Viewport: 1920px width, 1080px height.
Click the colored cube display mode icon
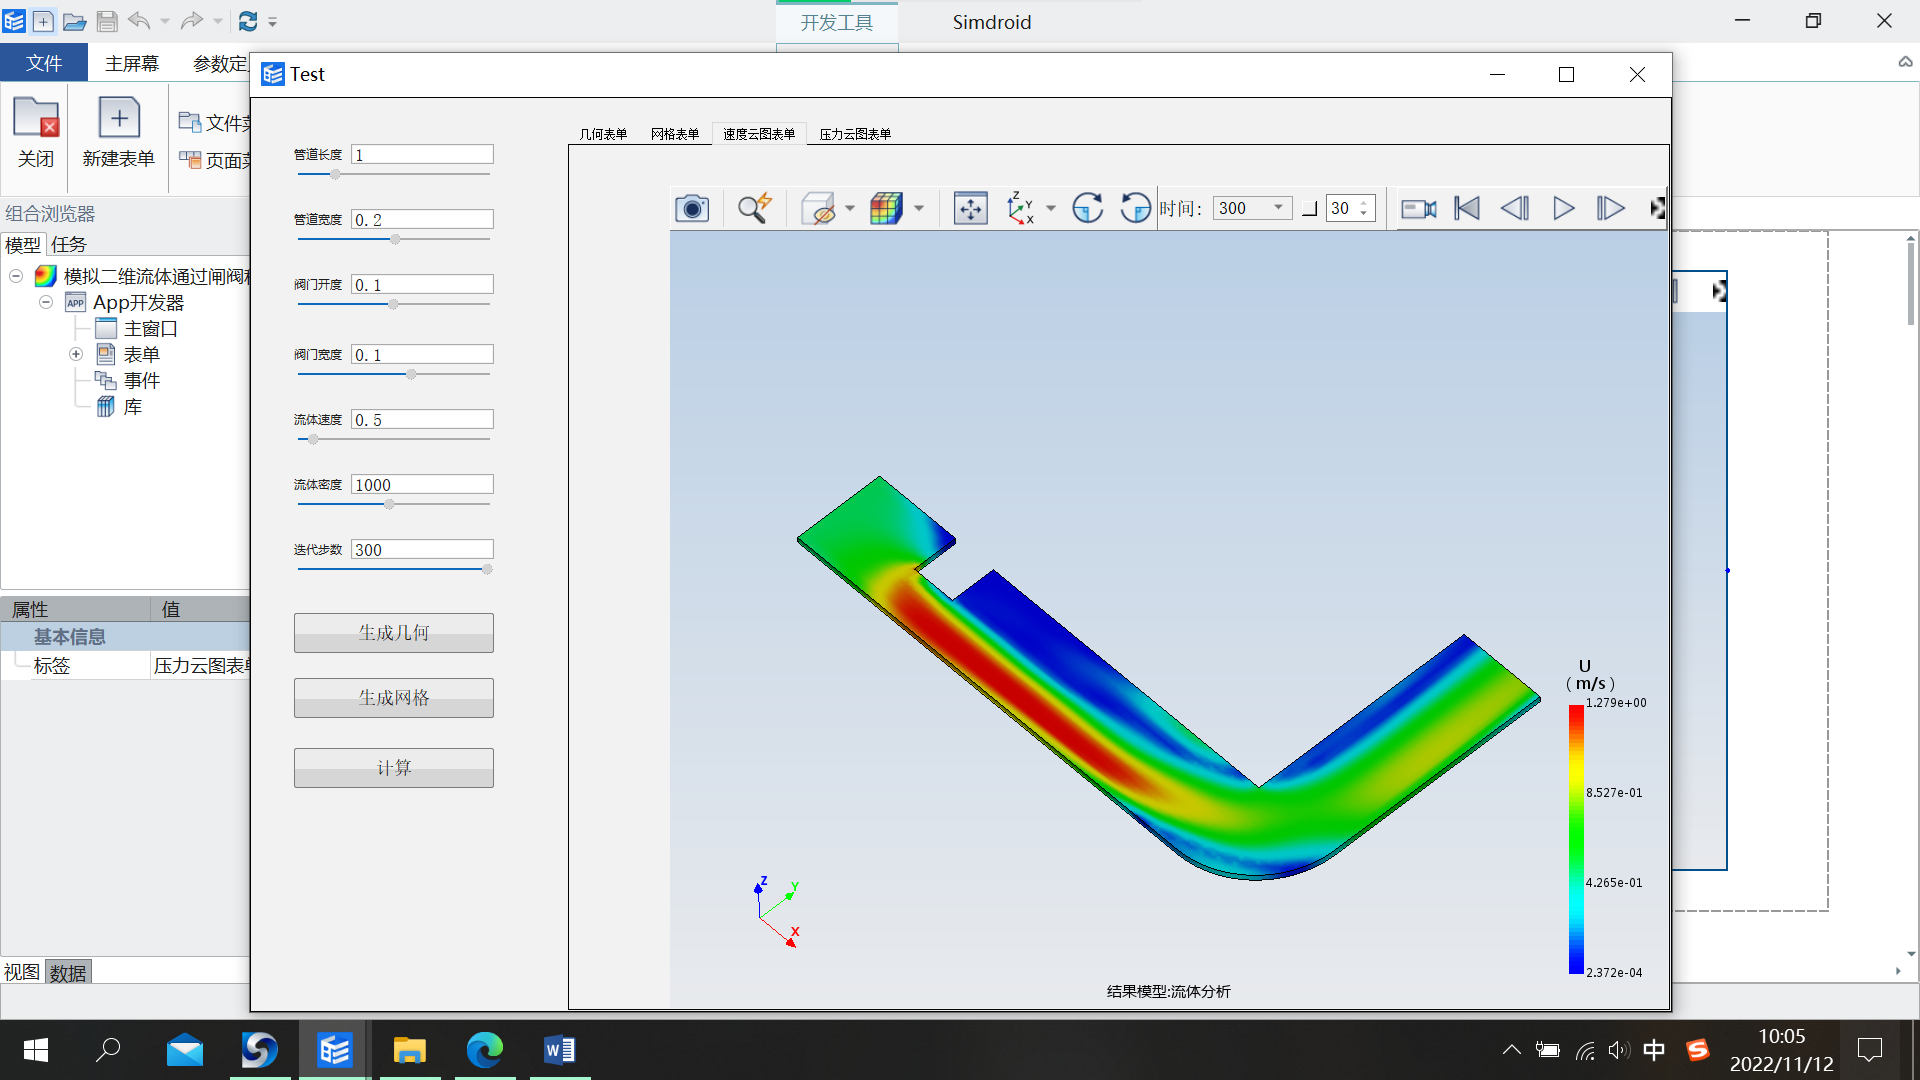886,208
